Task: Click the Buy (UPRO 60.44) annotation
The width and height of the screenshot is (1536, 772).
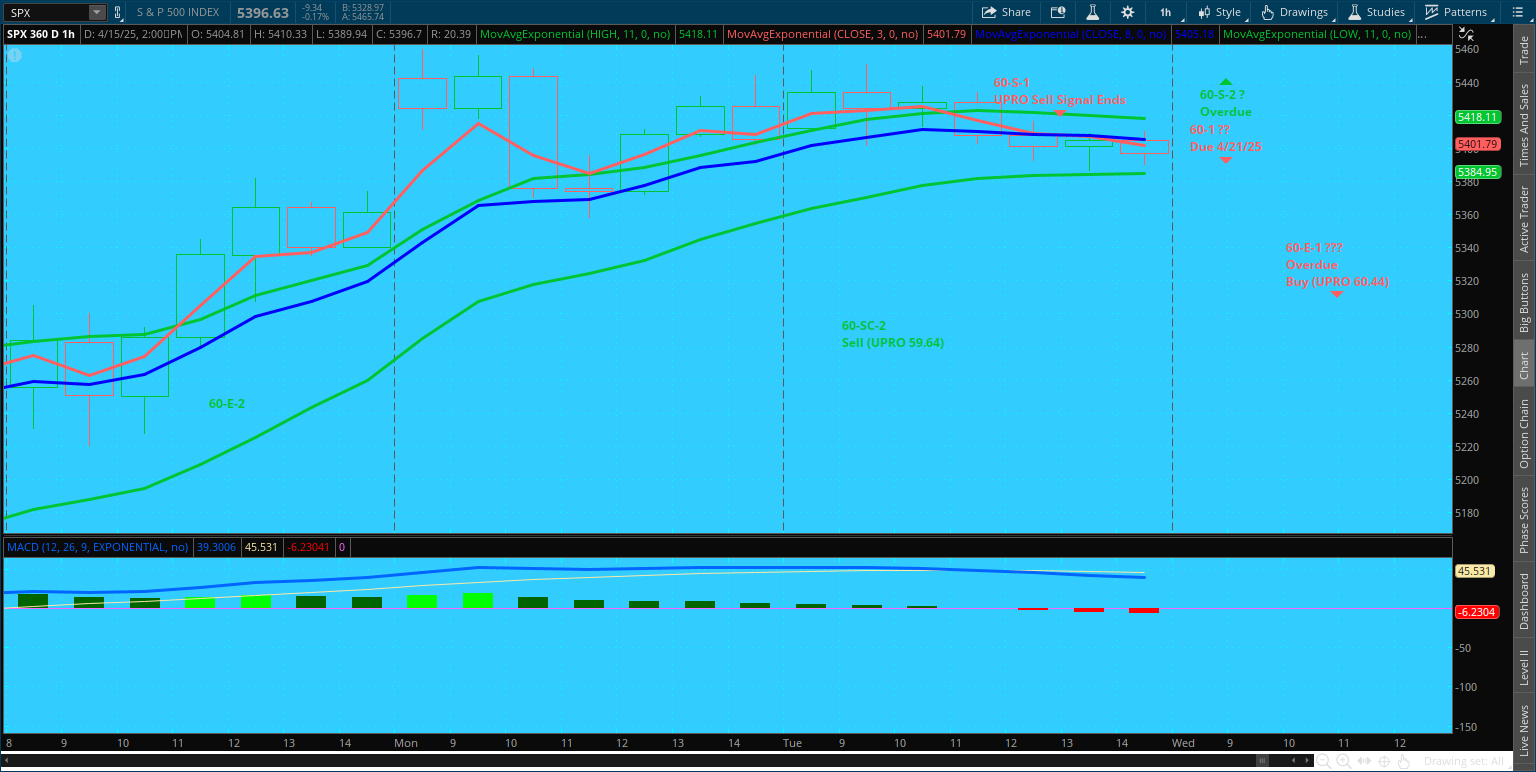Action: pos(1337,282)
